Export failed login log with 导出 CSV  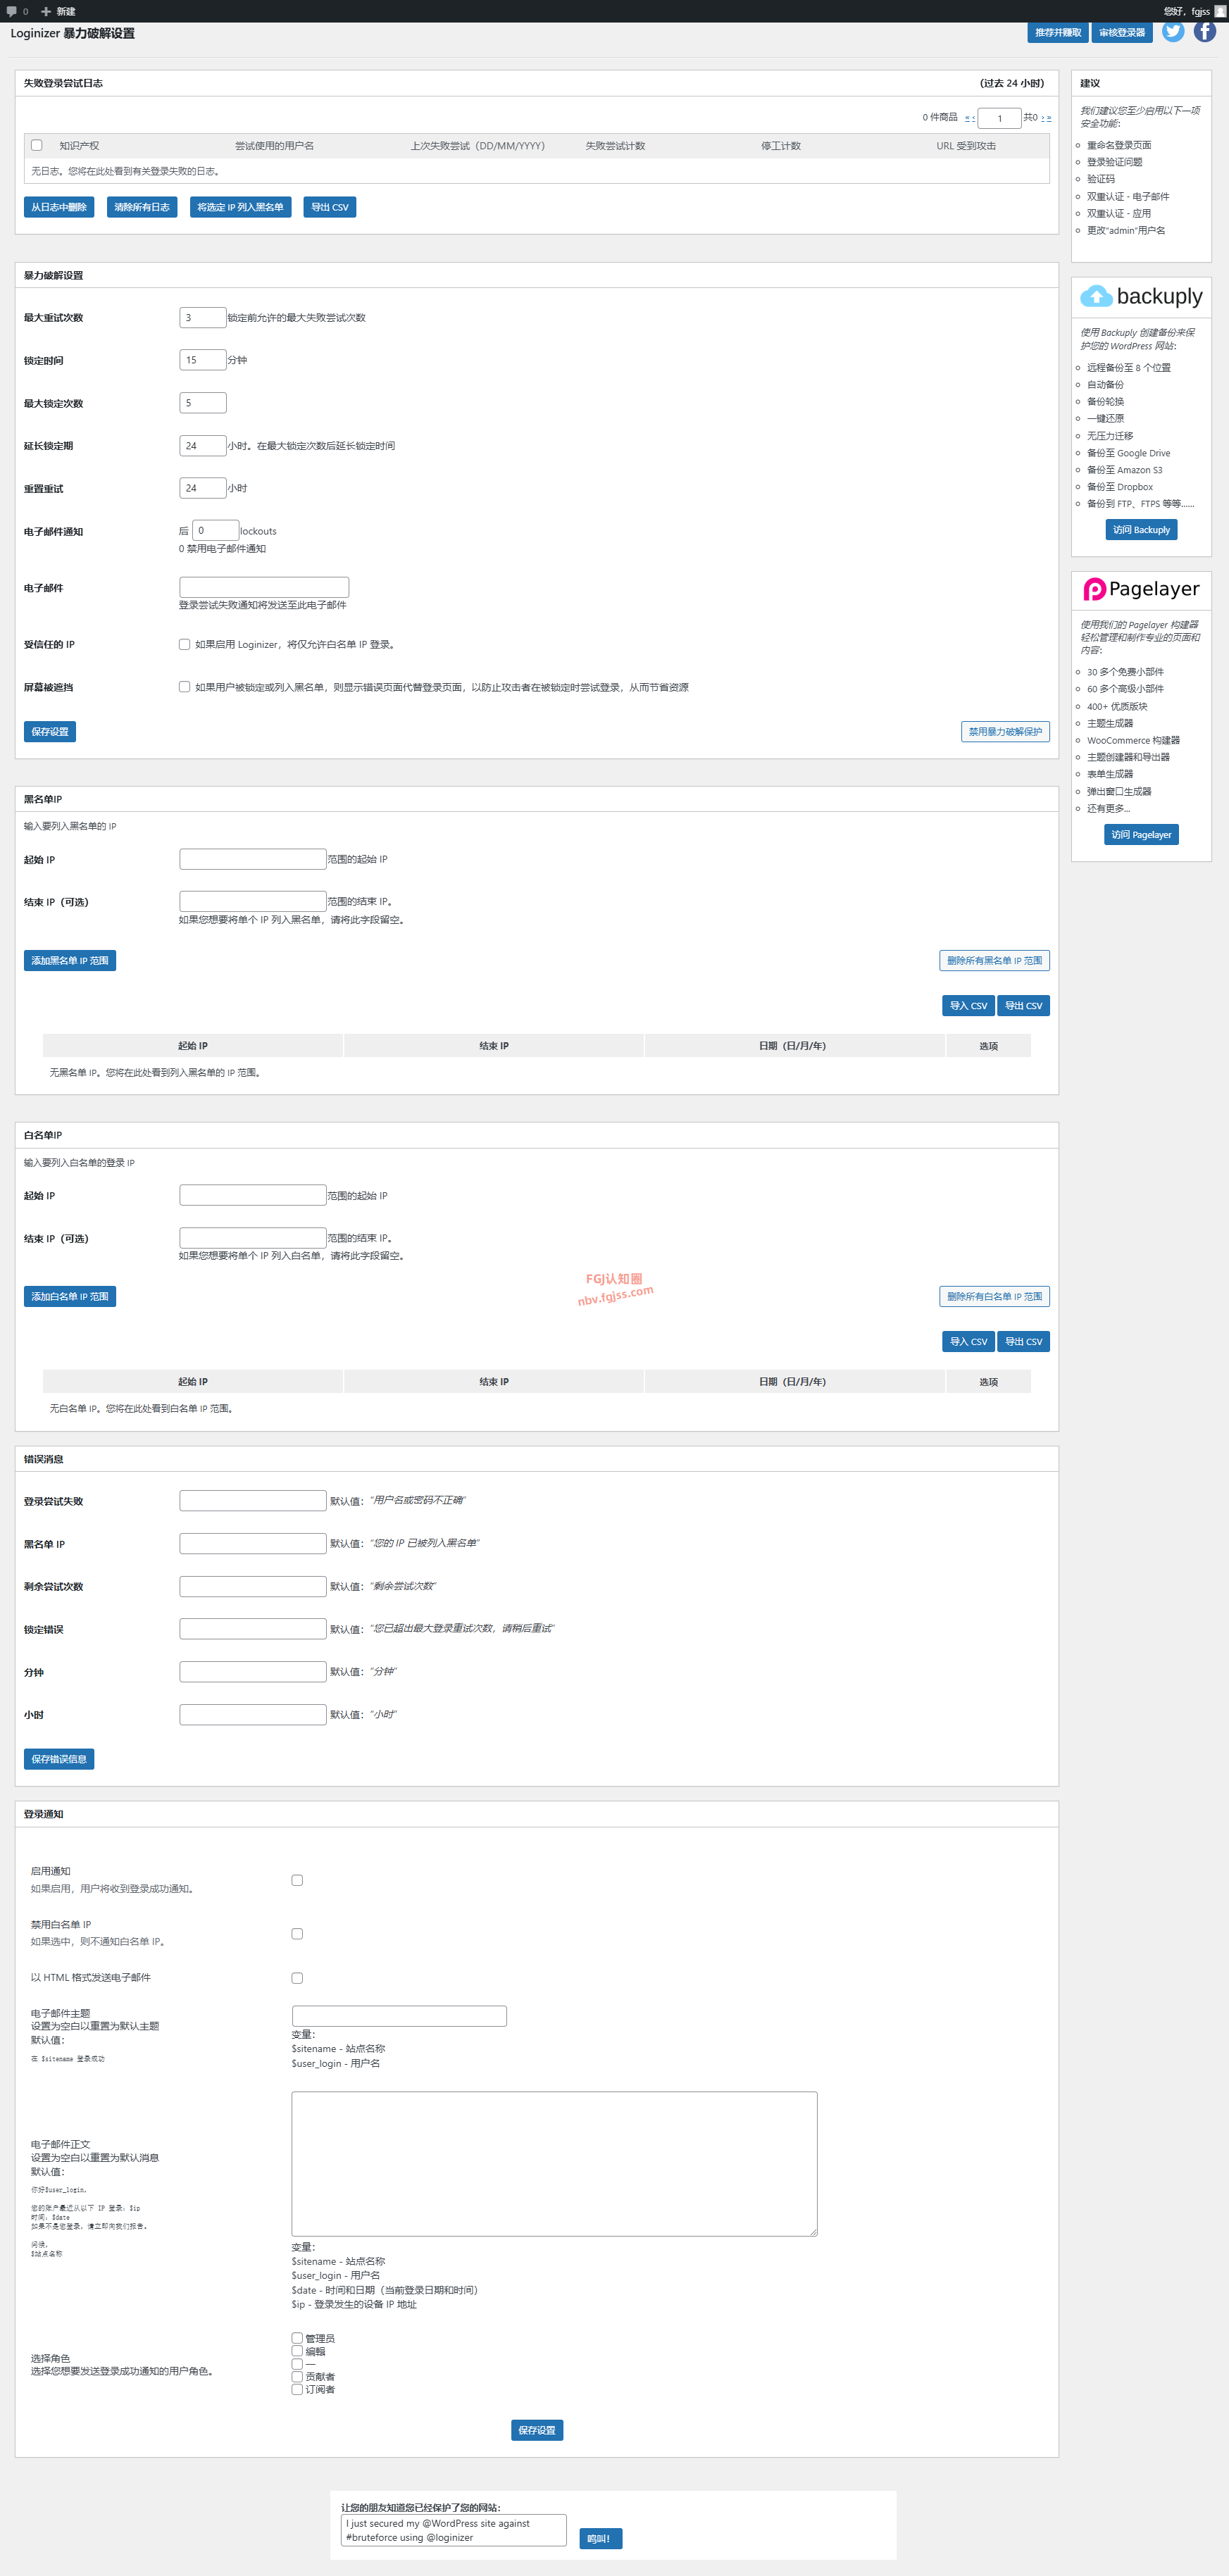[329, 208]
